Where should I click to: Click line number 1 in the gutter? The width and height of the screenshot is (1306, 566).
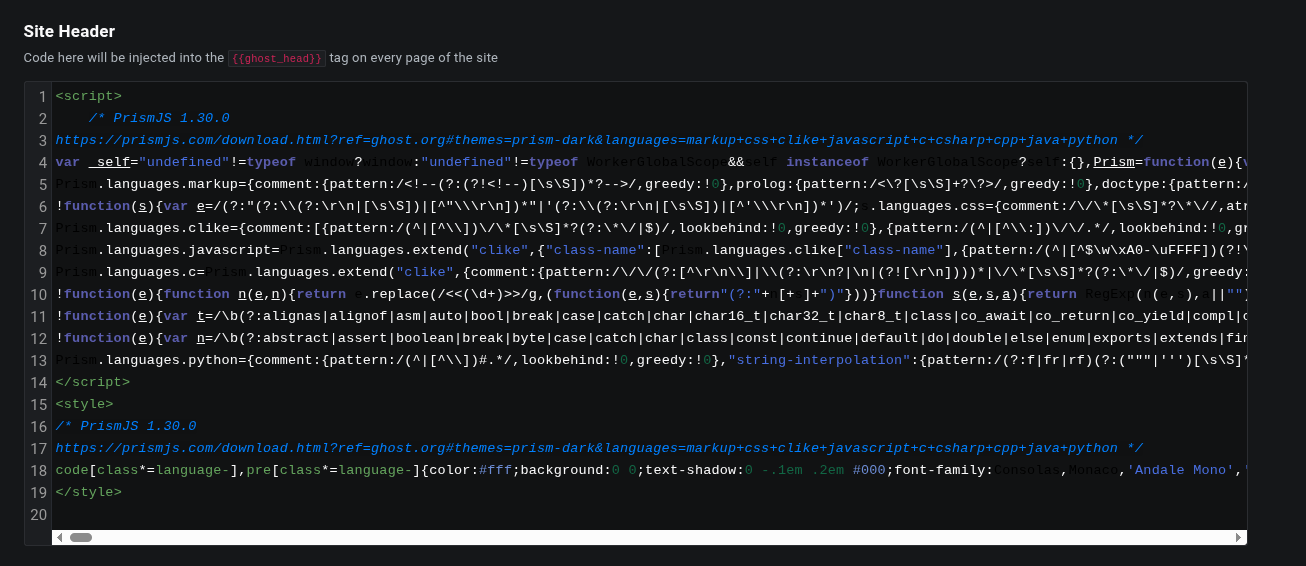pos(43,96)
